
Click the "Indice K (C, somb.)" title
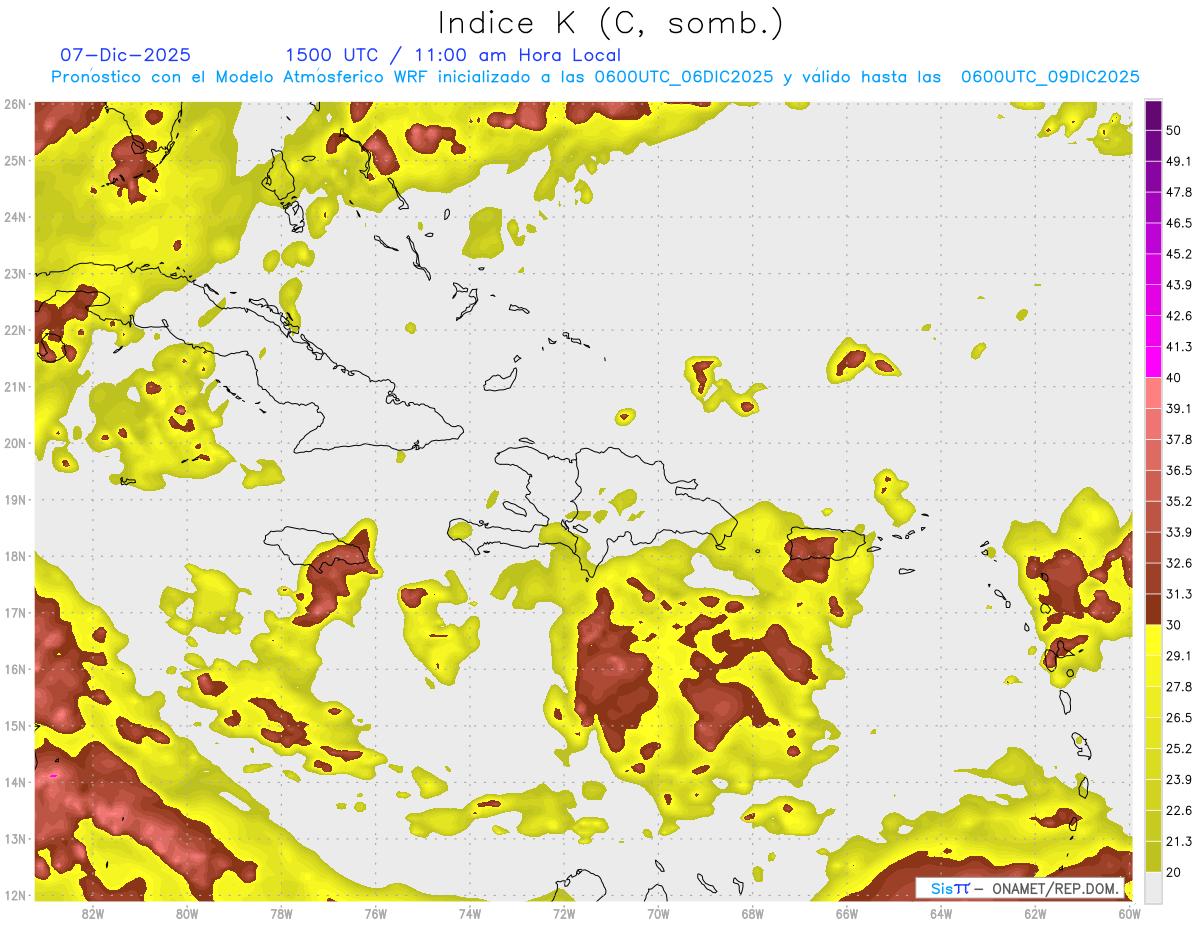coord(610,22)
